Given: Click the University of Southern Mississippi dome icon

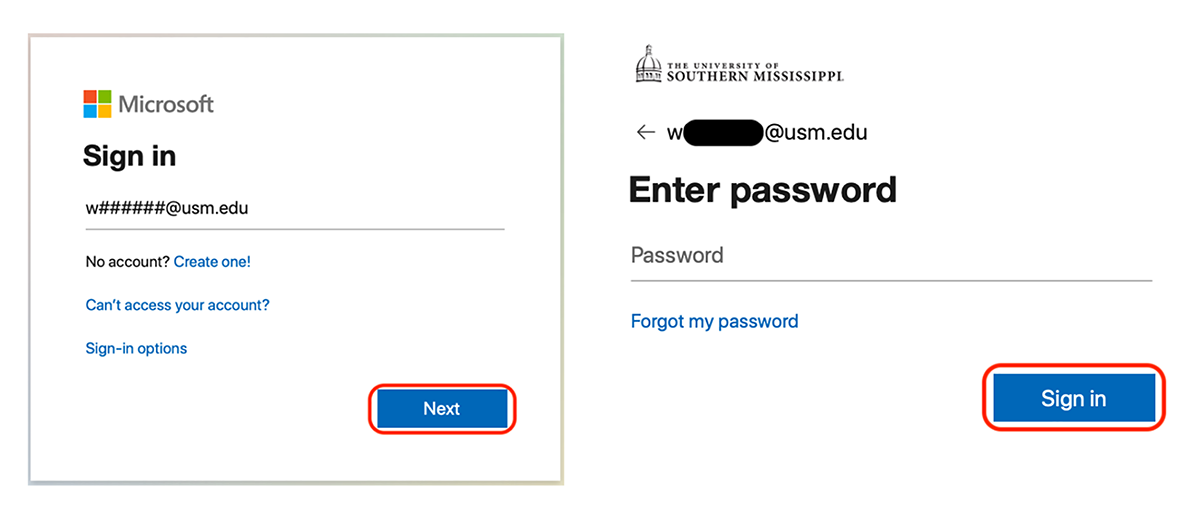Looking at the screenshot, I should [649, 64].
